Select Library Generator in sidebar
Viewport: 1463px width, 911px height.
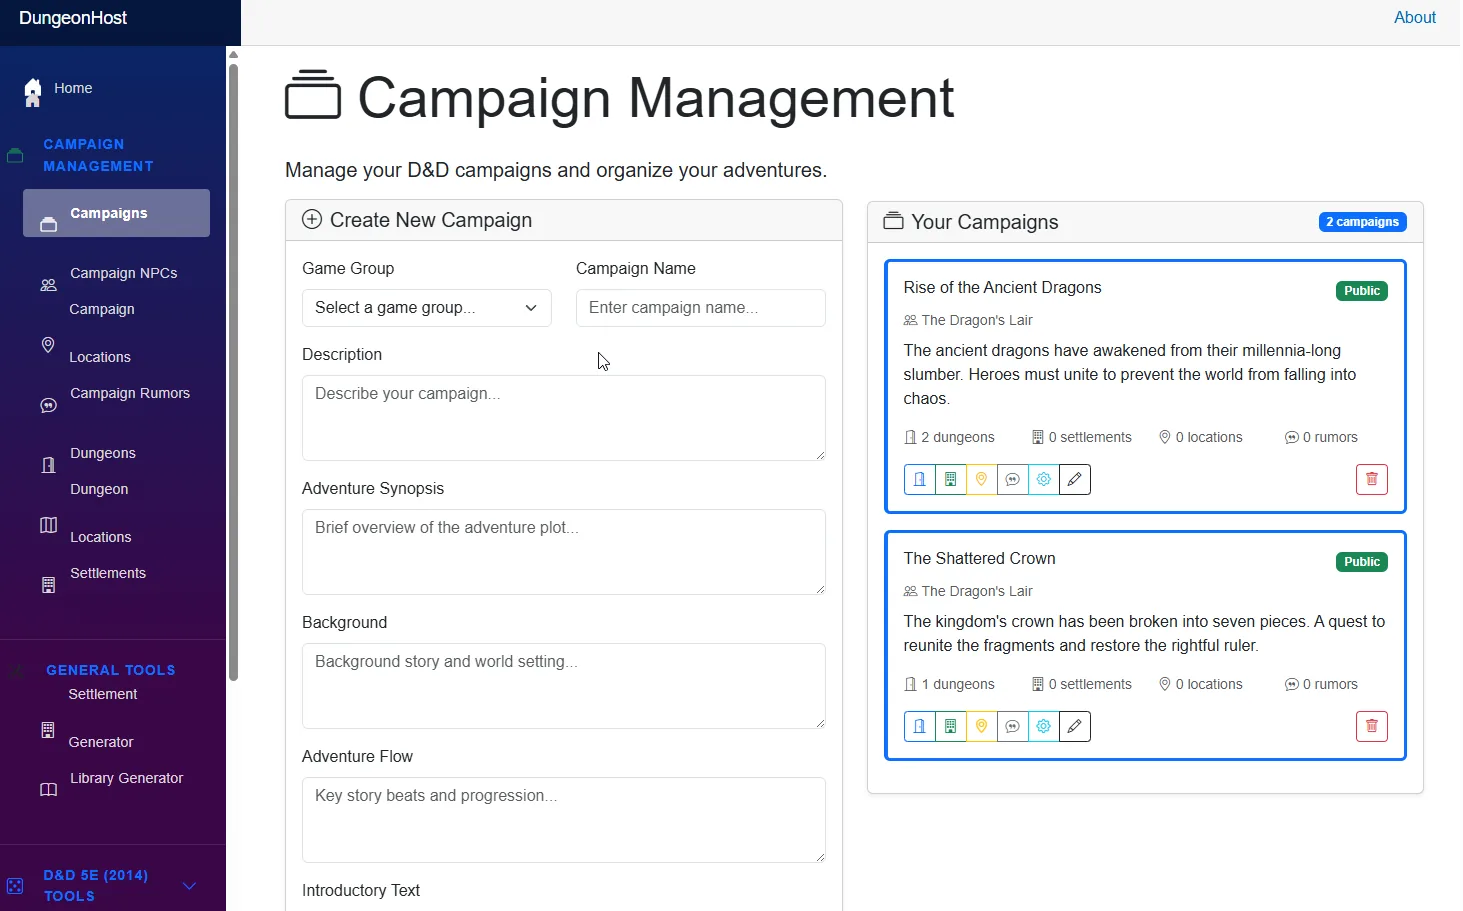[126, 778]
